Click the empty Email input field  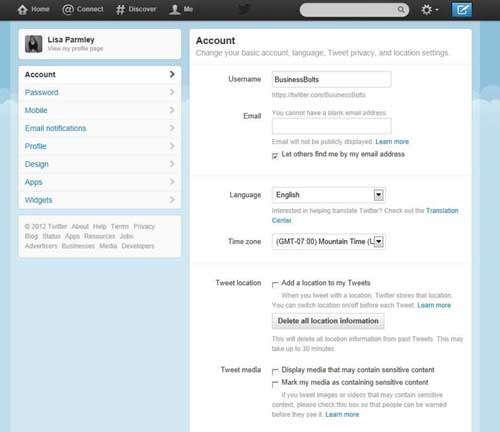[x=331, y=126]
